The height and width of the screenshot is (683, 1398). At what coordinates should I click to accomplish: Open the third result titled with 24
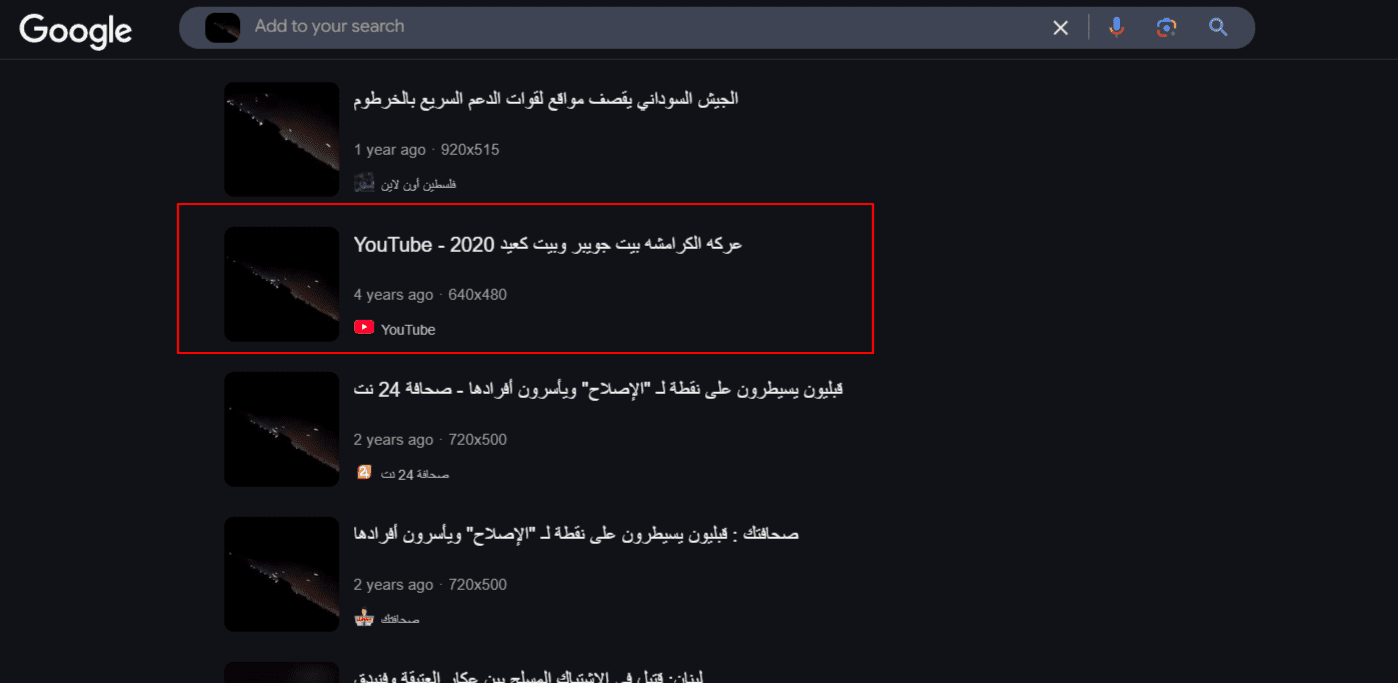pyautogui.click(x=598, y=389)
